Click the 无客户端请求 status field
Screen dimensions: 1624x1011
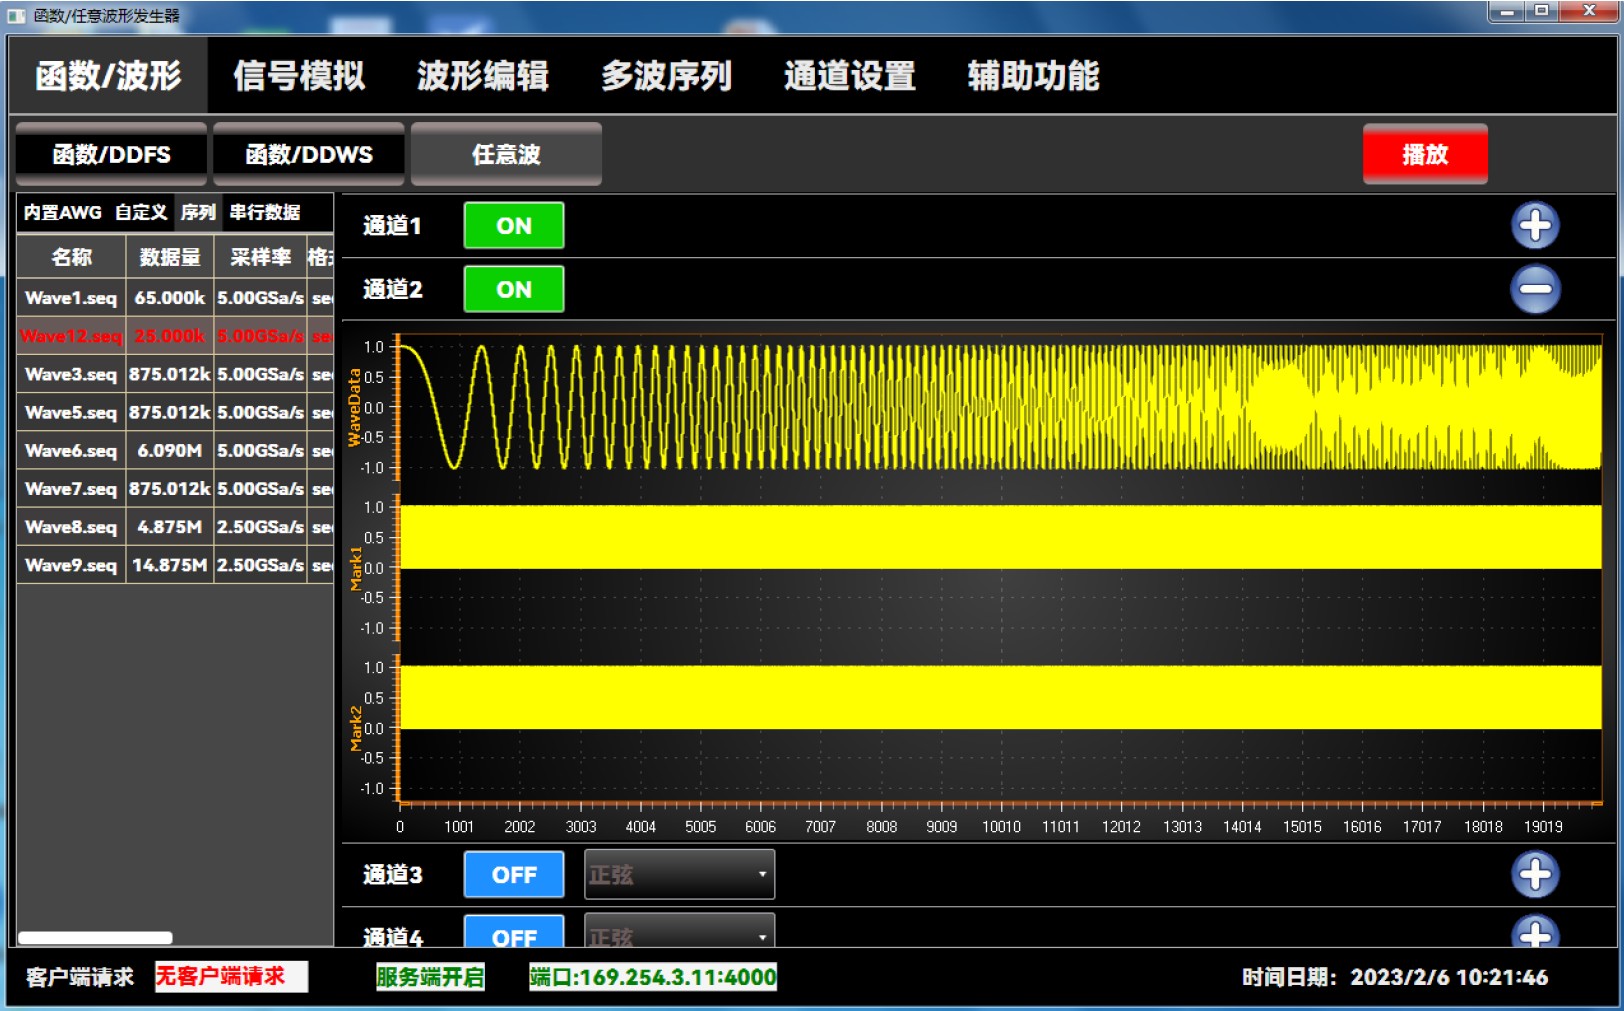[231, 977]
